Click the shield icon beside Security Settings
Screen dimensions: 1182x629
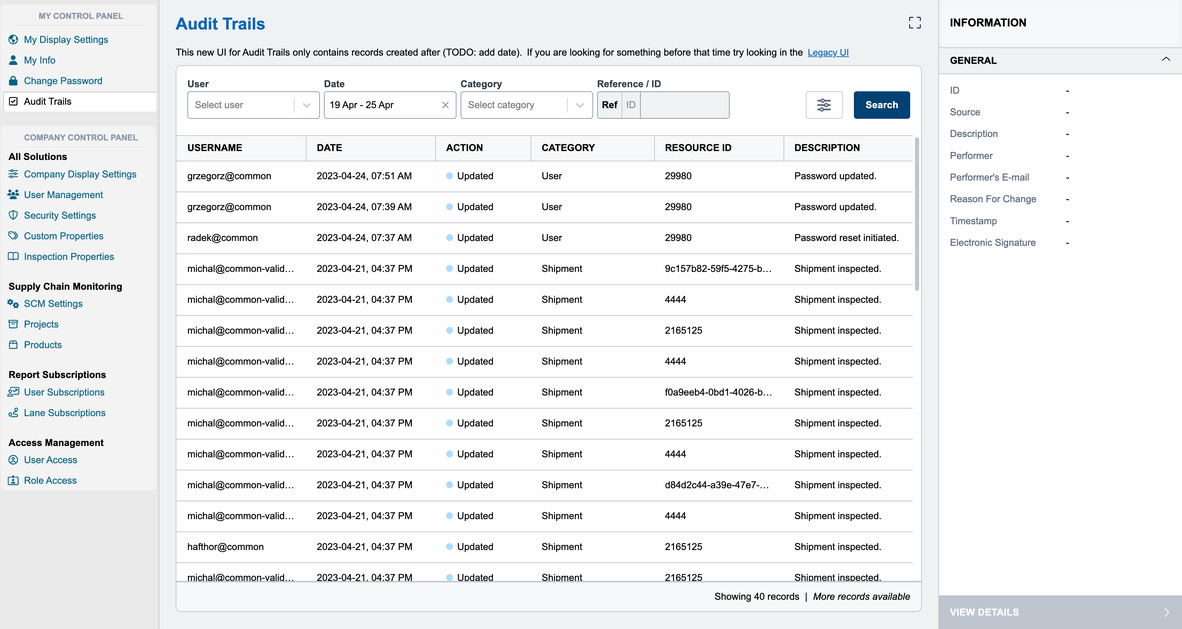tap(13, 215)
